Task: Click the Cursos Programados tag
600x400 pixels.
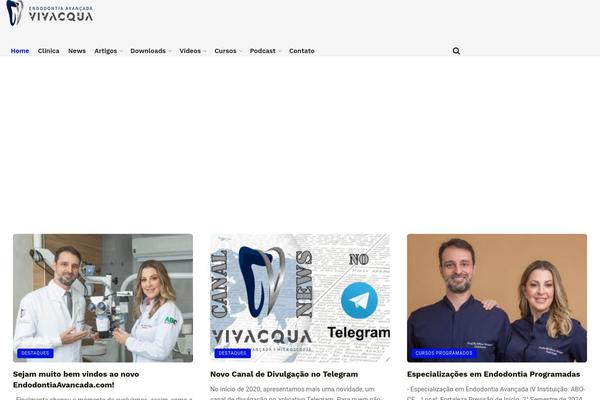Action: (444, 353)
